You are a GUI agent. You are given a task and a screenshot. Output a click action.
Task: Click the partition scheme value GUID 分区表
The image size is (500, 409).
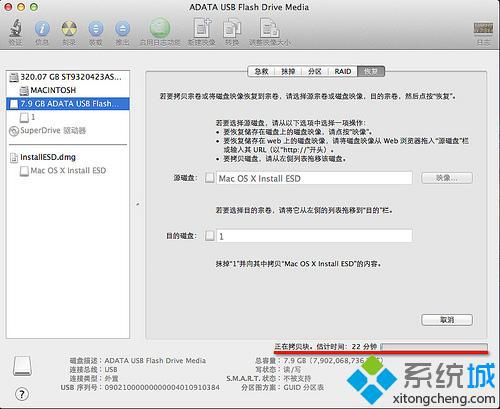(303, 388)
